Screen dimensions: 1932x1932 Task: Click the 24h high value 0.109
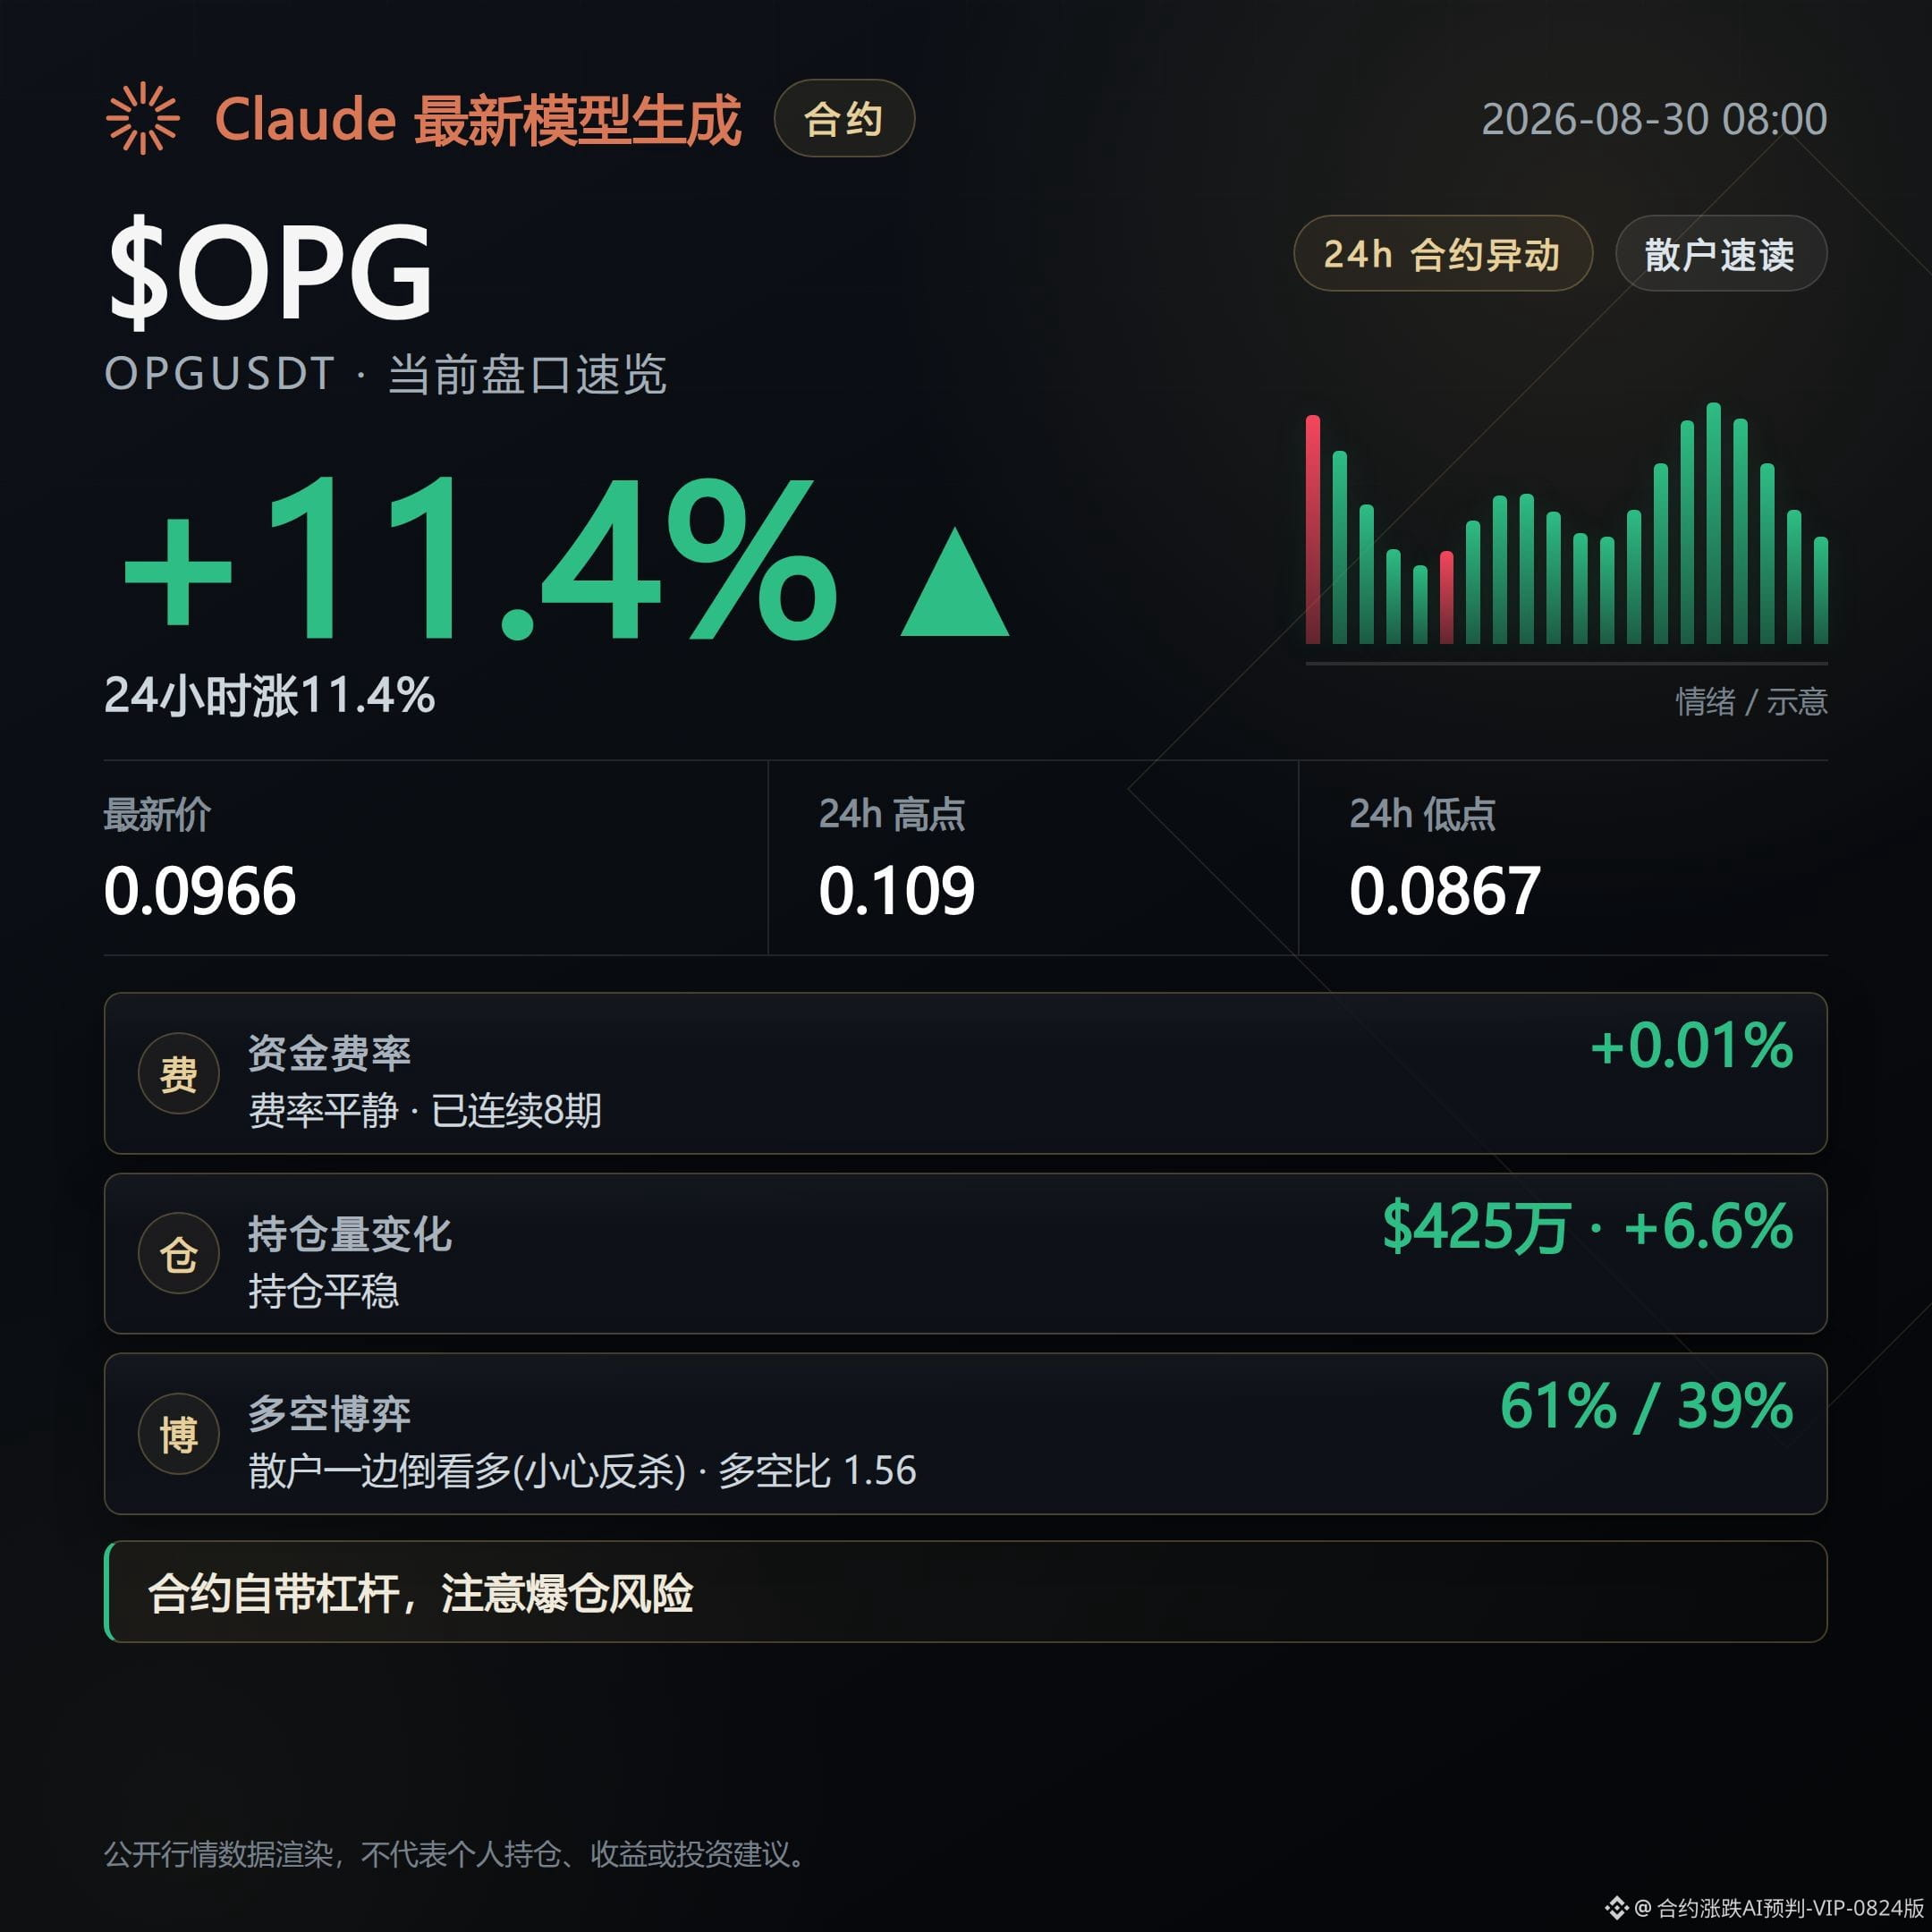897,891
